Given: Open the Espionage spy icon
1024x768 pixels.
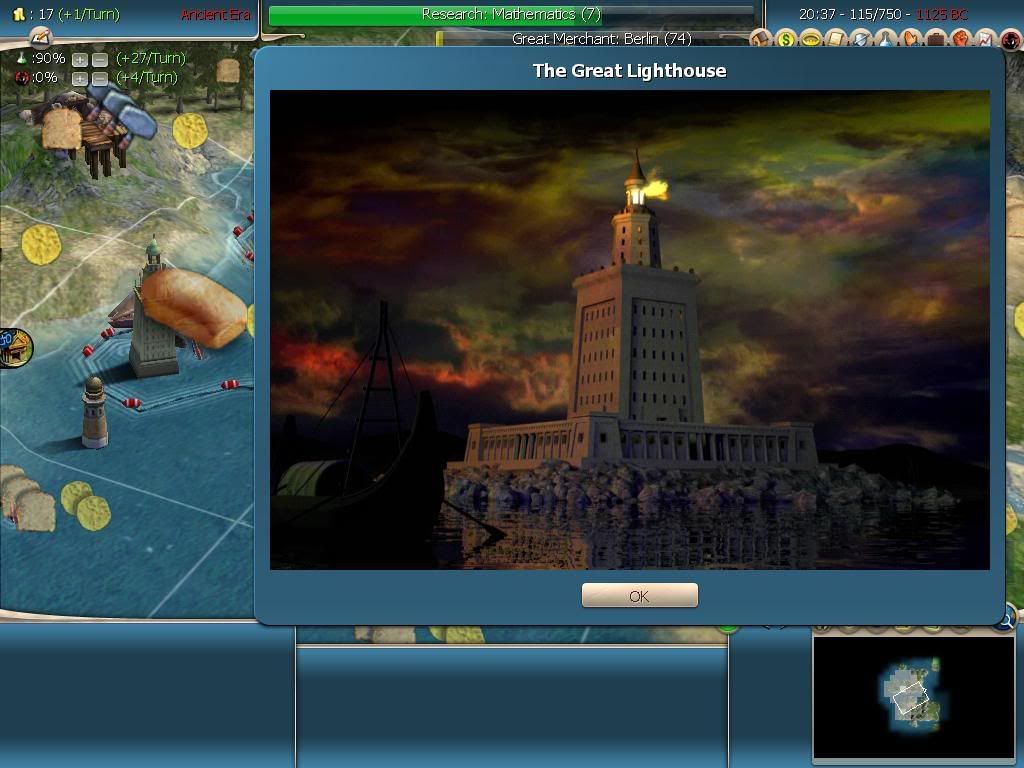Looking at the screenshot, I should click(x=1011, y=39).
